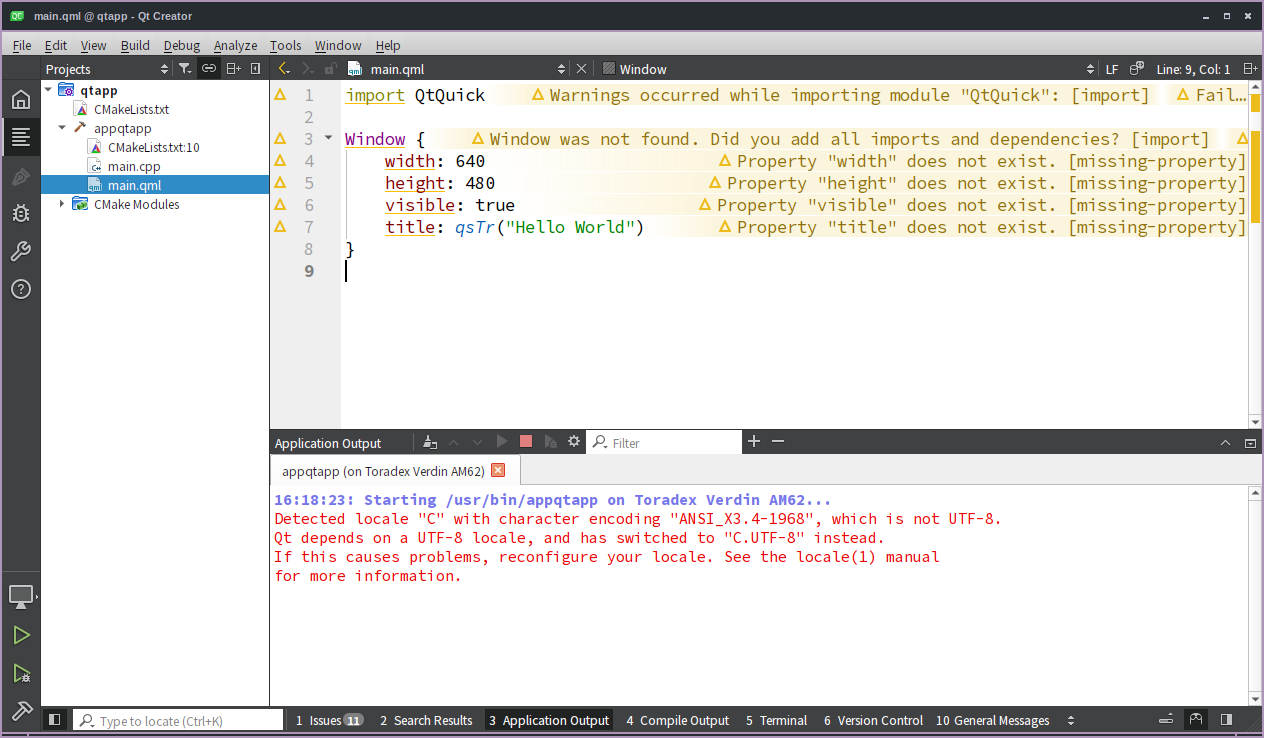
Task: Close the appqtapp on Toradex output tab
Action: (x=497, y=468)
